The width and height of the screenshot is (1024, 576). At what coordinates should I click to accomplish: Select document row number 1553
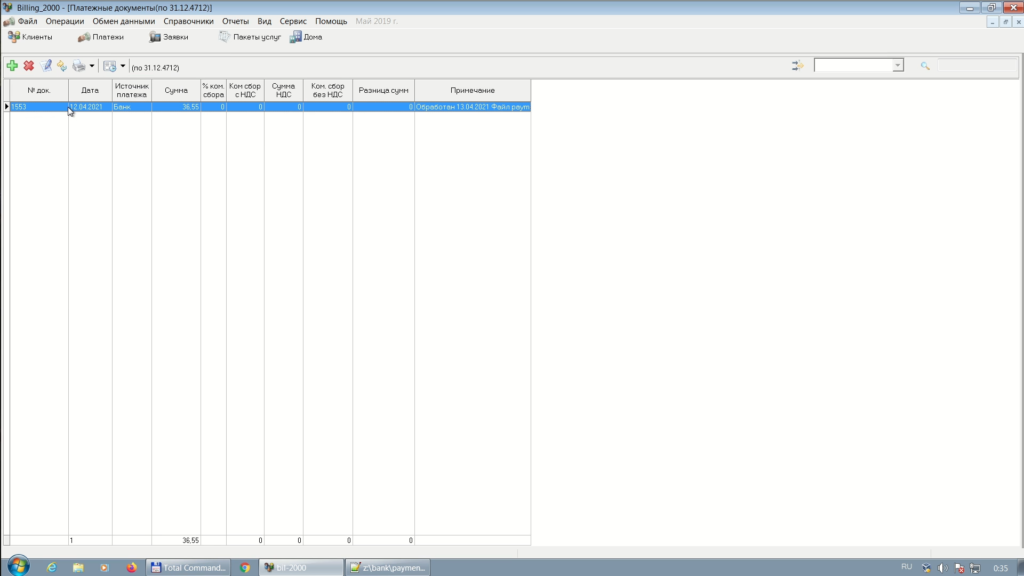pyautogui.click(x=38, y=106)
